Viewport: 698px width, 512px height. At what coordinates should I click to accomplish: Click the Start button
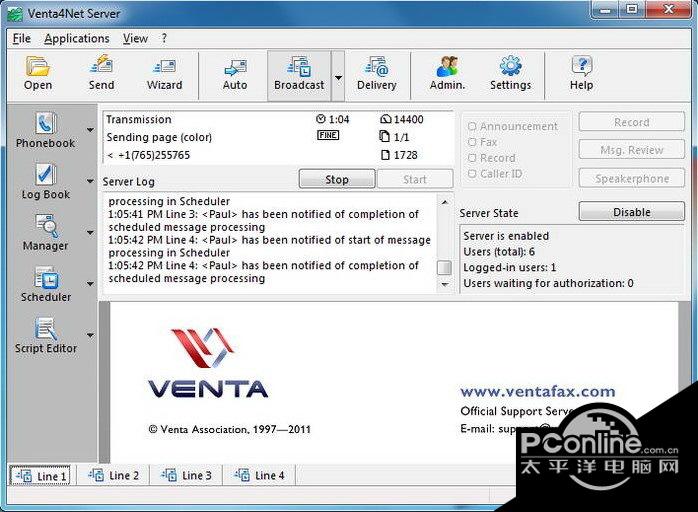pos(415,179)
